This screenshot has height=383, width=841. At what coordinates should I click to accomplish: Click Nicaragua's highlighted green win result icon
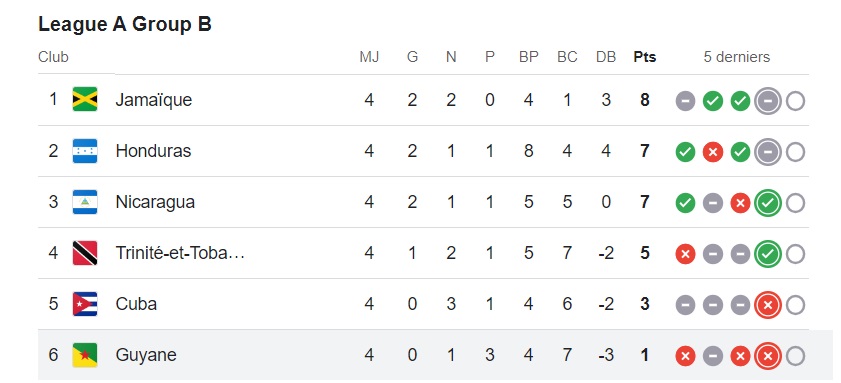[768, 203]
